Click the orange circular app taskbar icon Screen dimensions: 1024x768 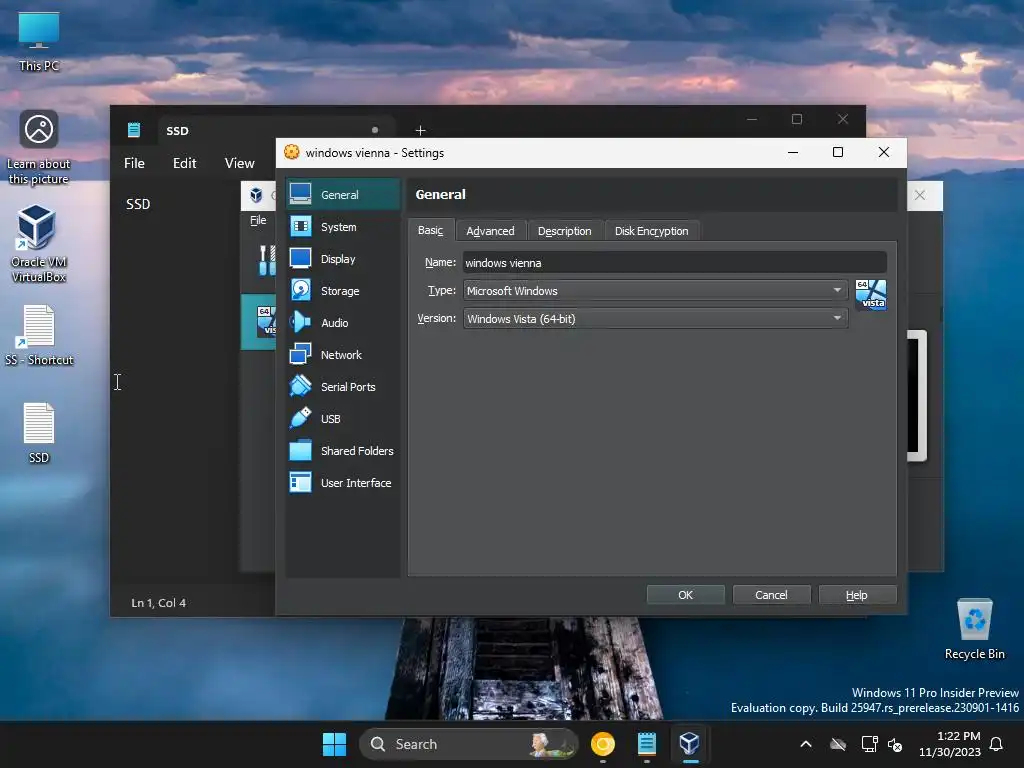click(603, 744)
